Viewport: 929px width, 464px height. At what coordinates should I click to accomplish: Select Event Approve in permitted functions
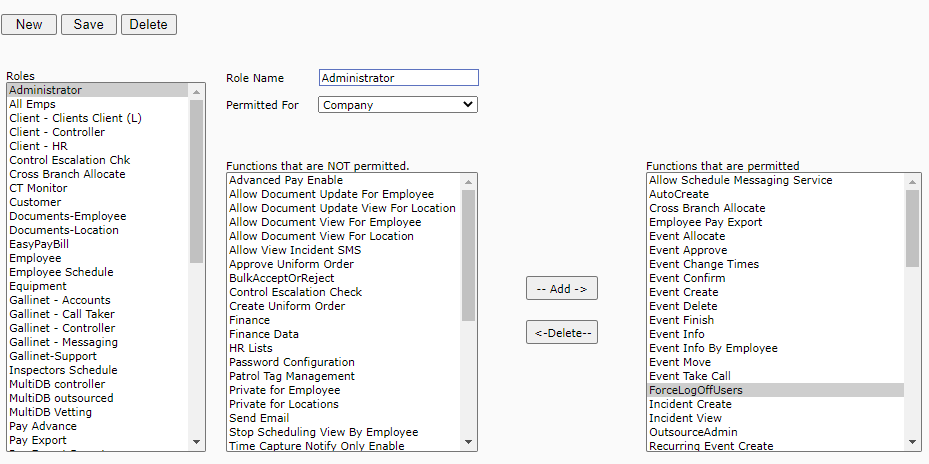688,250
